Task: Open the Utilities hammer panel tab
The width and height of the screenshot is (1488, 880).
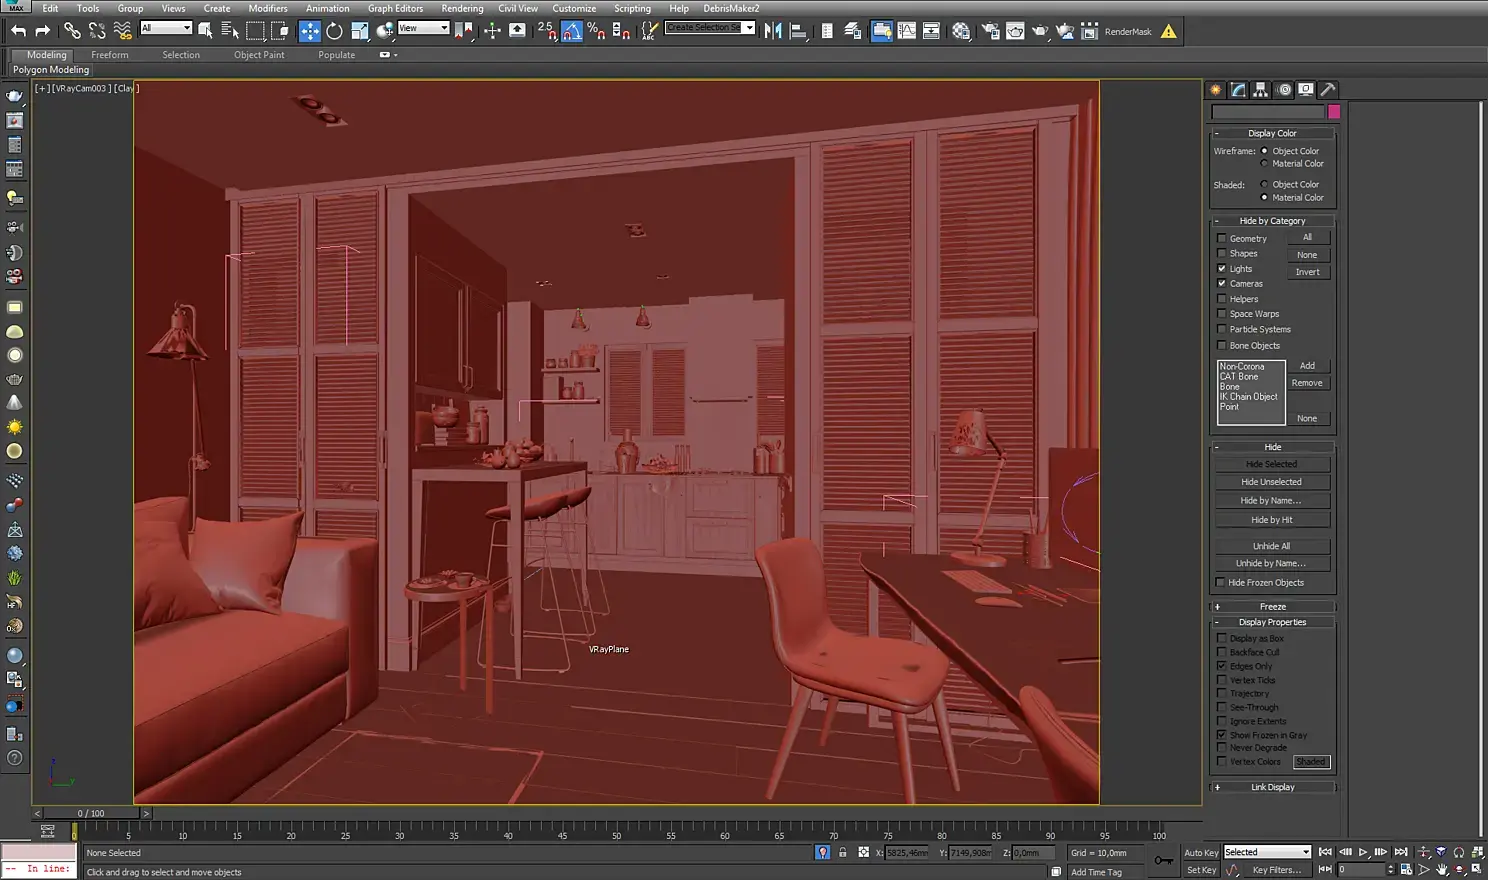Action: (x=1328, y=90)
